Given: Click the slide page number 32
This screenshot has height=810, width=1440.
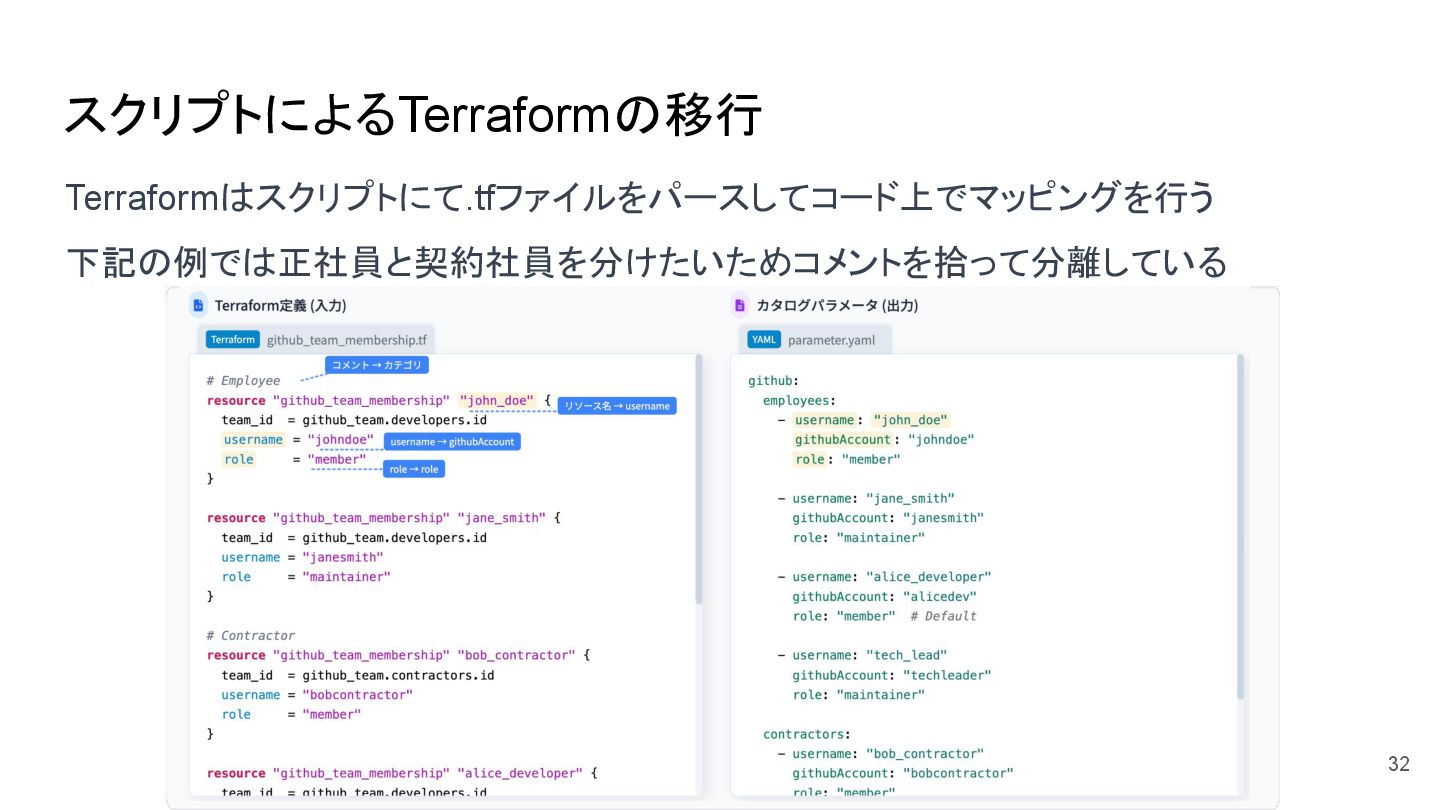Looking at the screenshot, I should (x=1398, y=764).
